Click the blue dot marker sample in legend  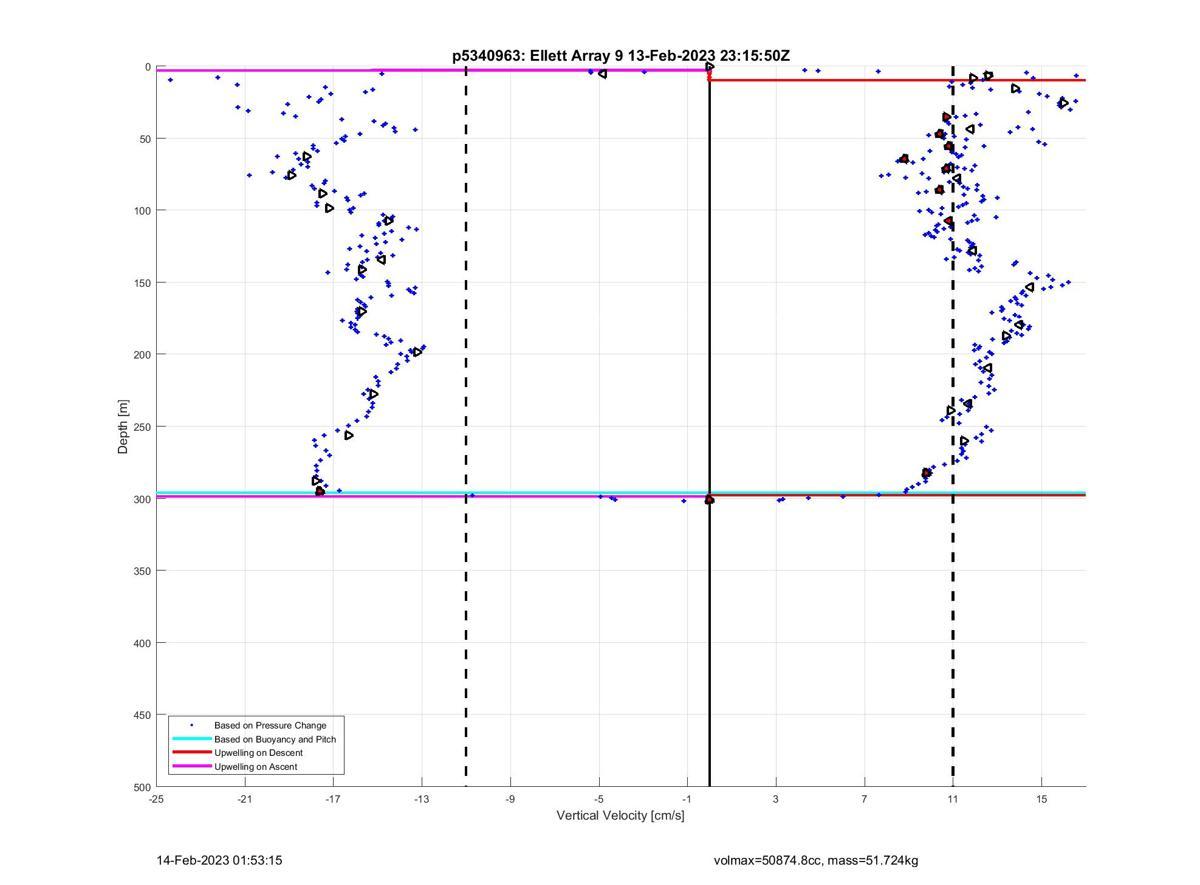(191, 725)
